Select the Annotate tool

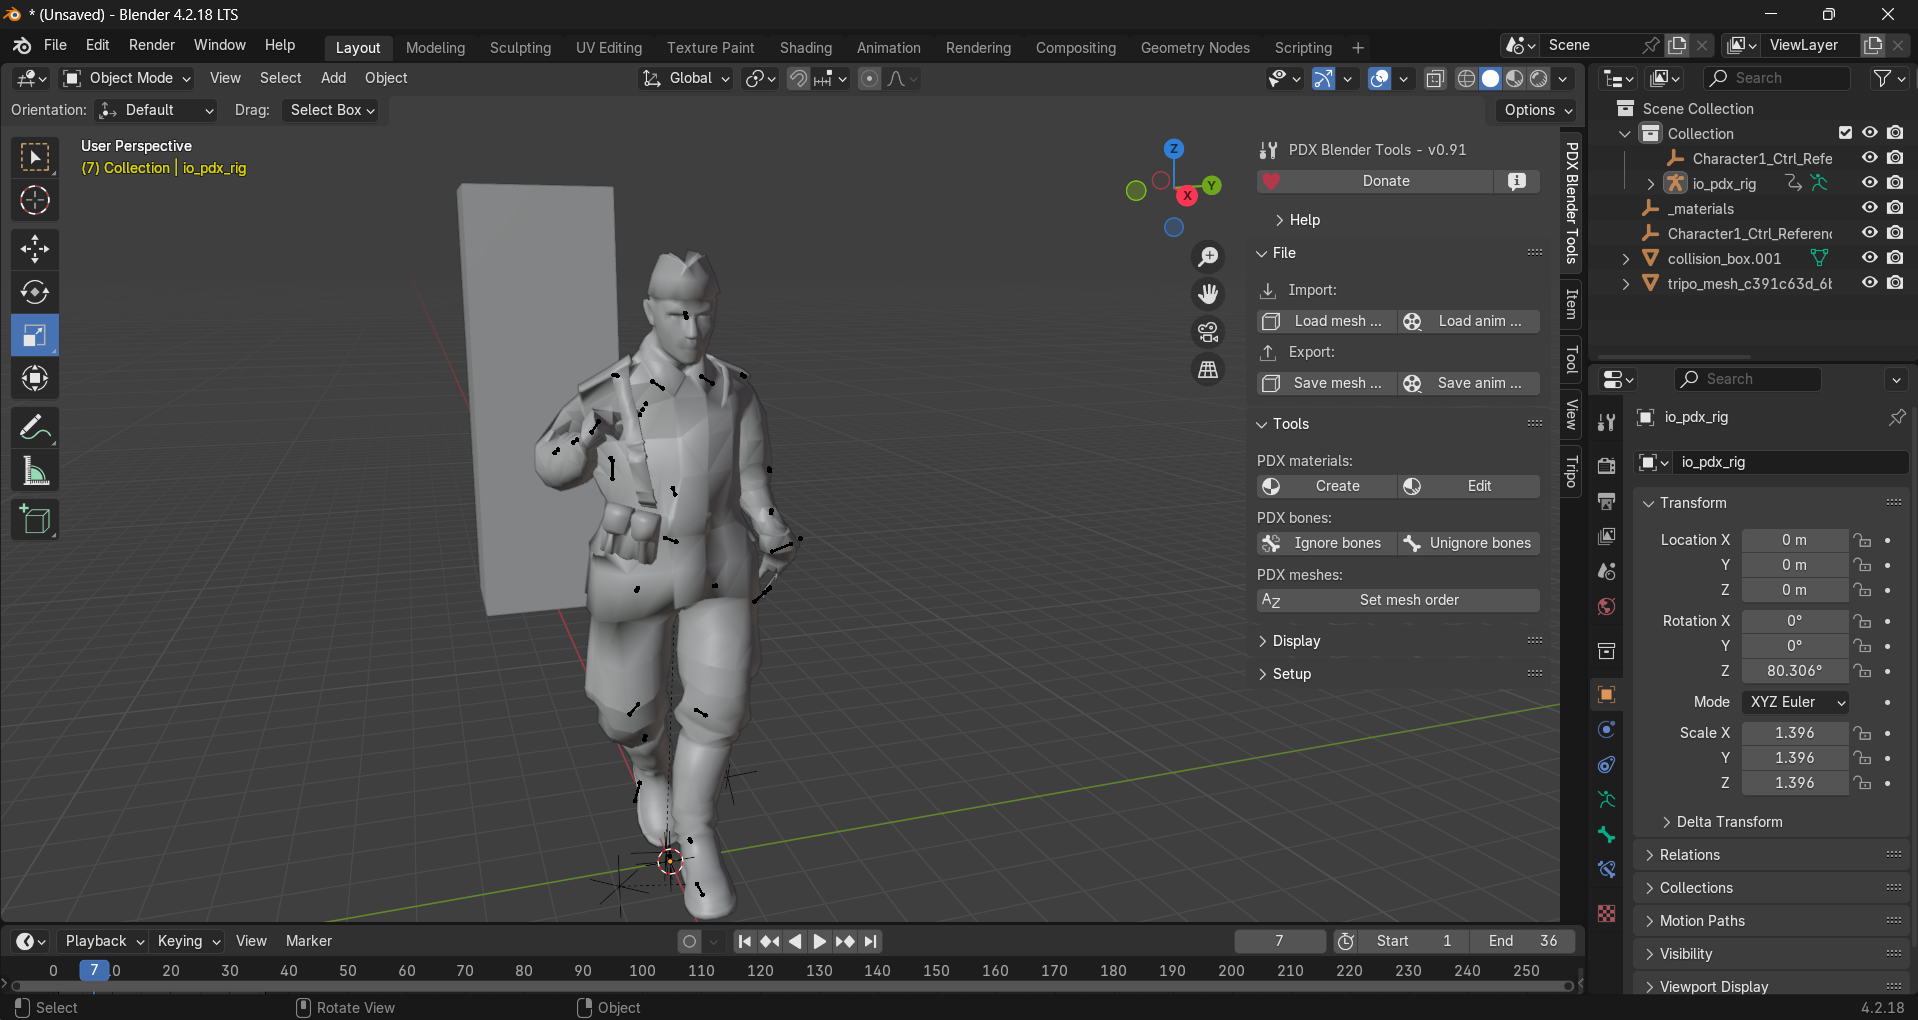click(x=35, y=428)
